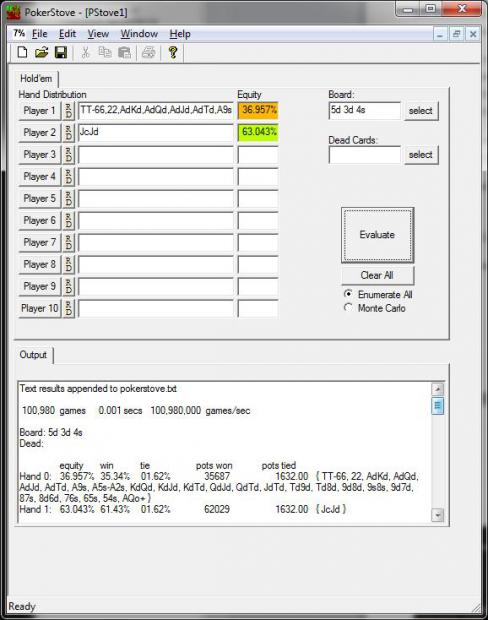Open help via question mark icon
The width and height of the screenshot is (488, 620).
pos(173,52)
